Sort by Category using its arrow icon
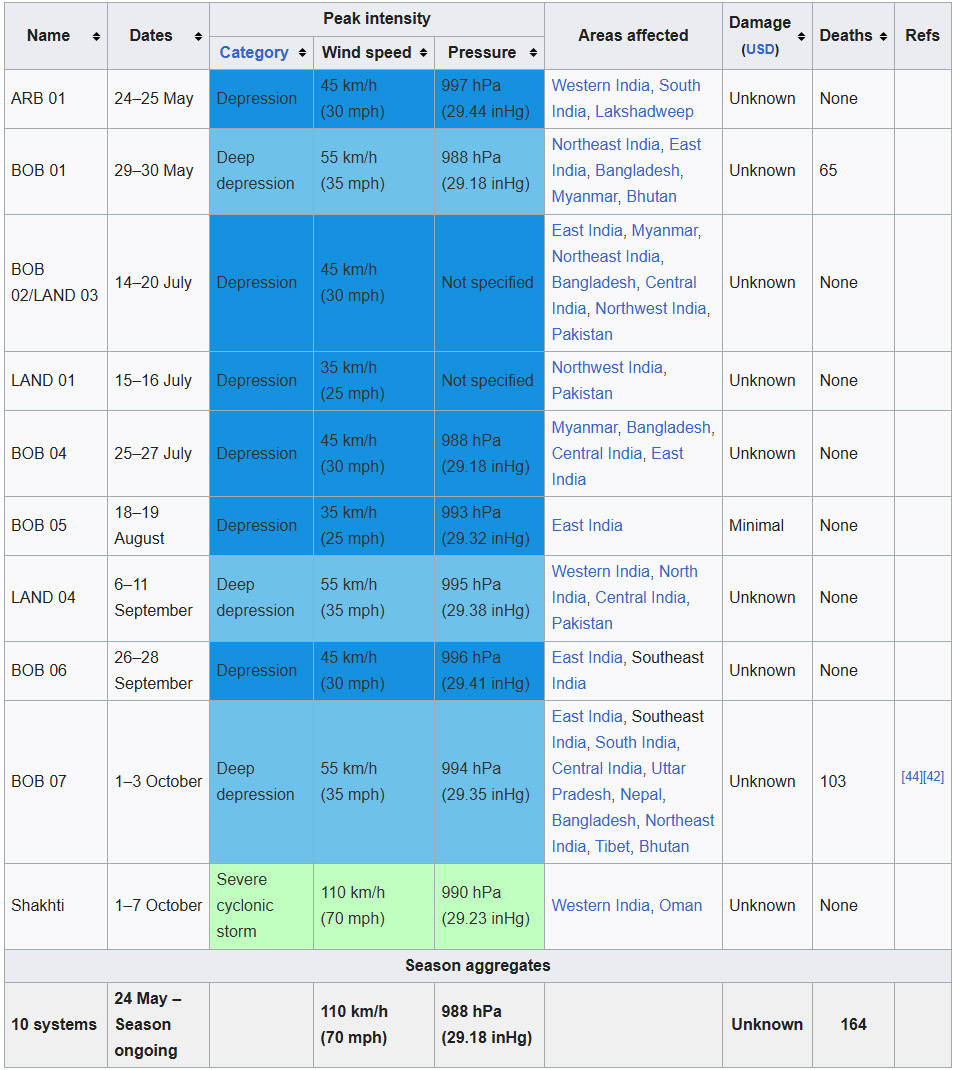This screenshot has height=1070, width=955. coord(302,53)
